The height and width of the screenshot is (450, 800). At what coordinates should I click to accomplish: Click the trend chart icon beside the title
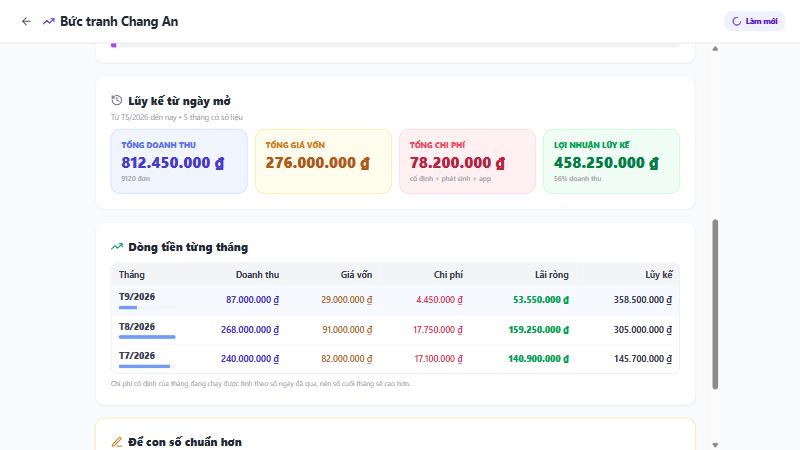pyautogui.click(x=48, y=21)
